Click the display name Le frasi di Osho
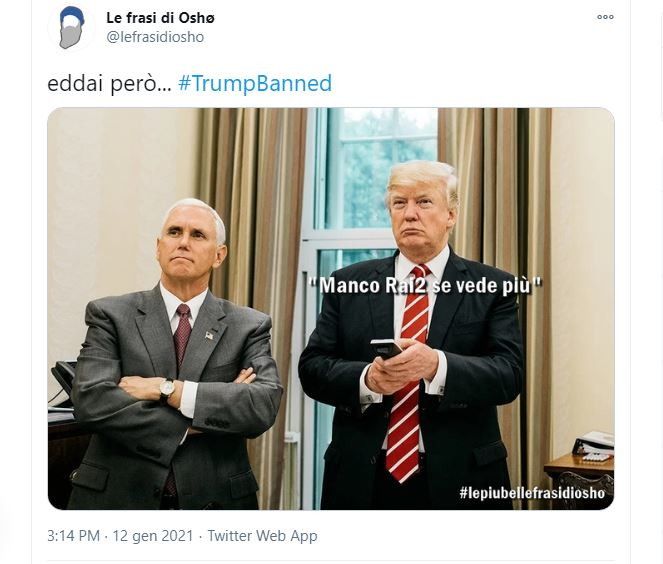 [x=160, y=18]
